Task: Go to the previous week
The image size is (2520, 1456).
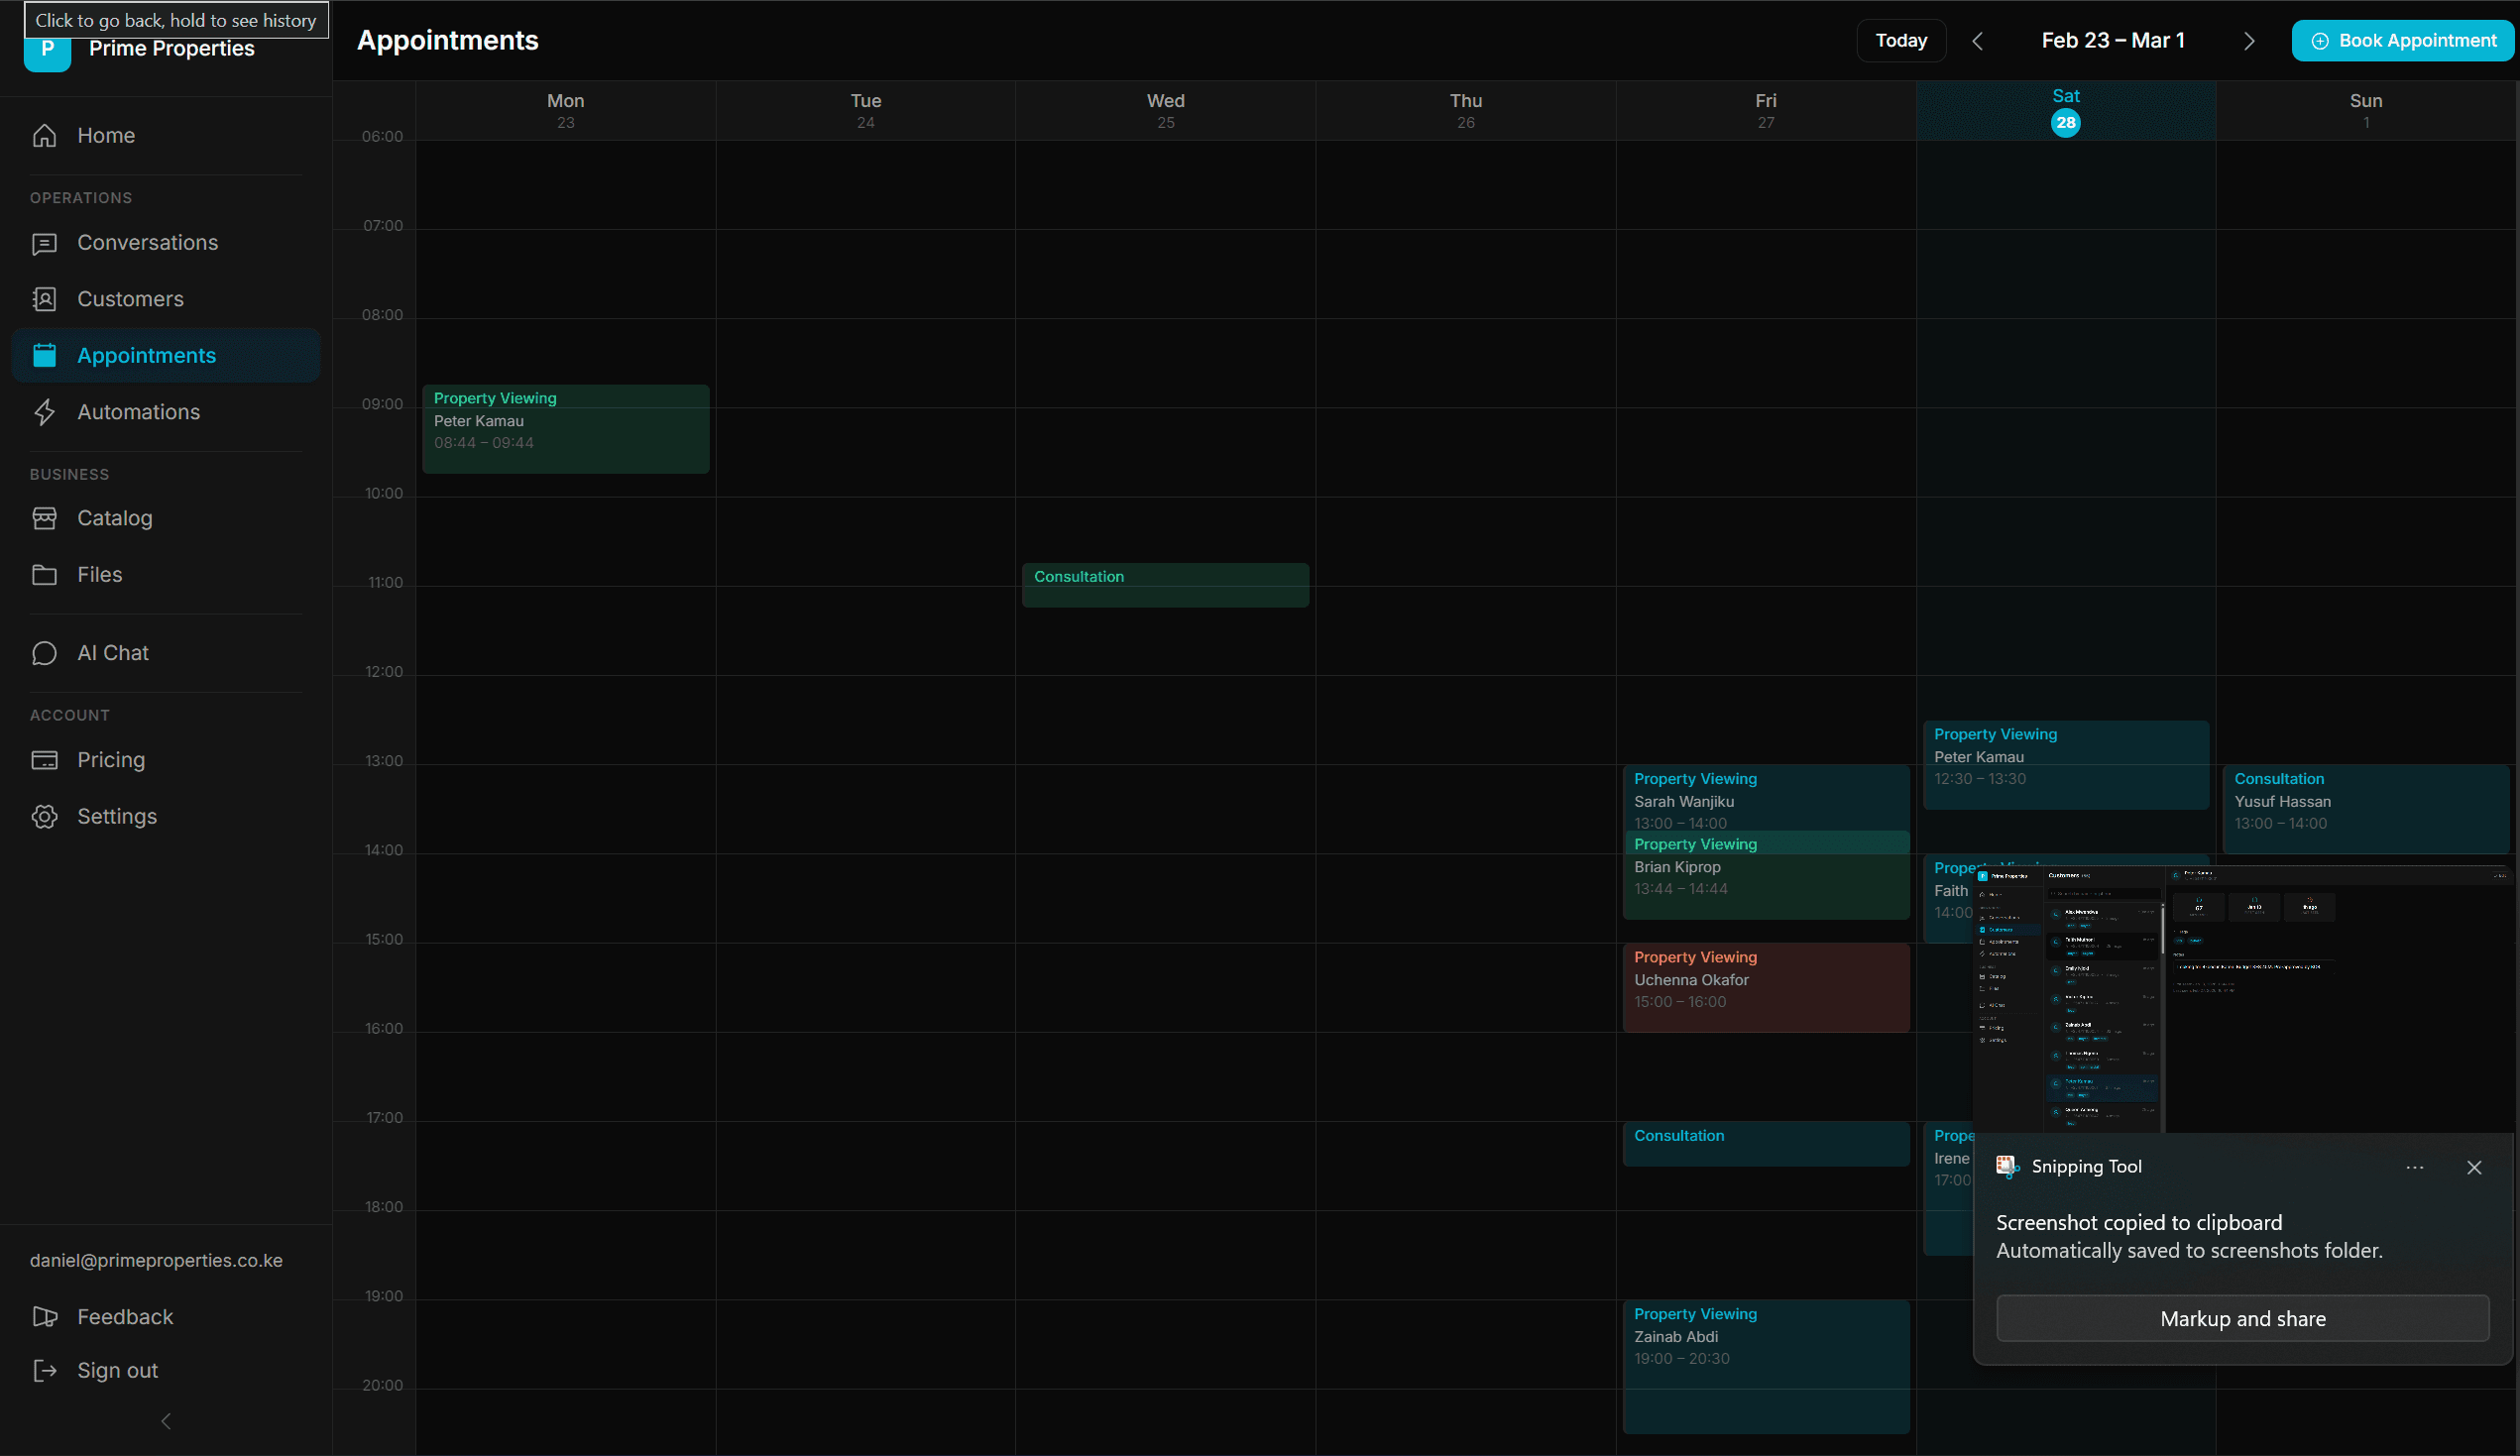Action: (1979, 40)
